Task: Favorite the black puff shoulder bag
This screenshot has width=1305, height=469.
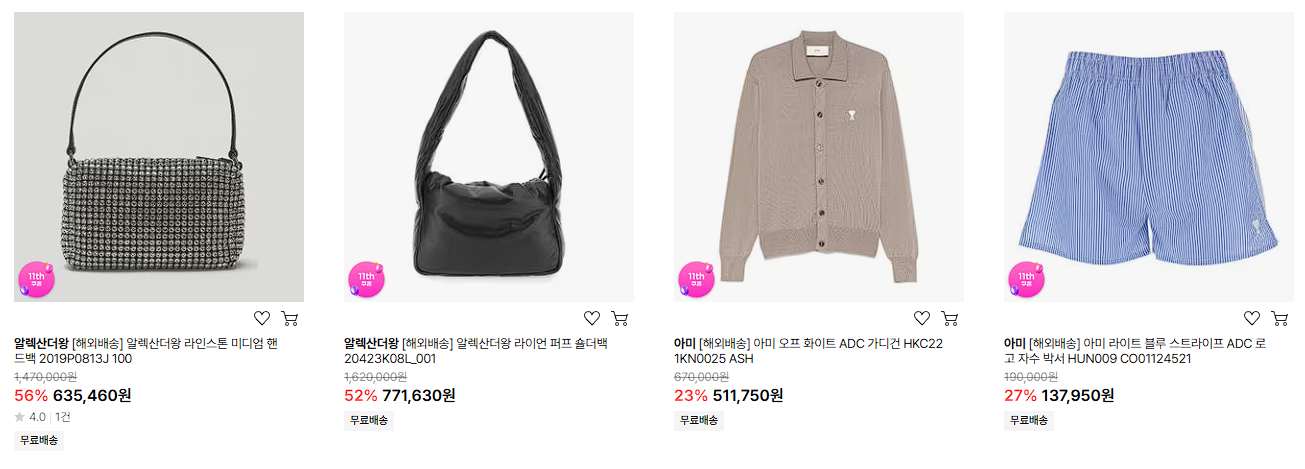Action: pos(592,319)
